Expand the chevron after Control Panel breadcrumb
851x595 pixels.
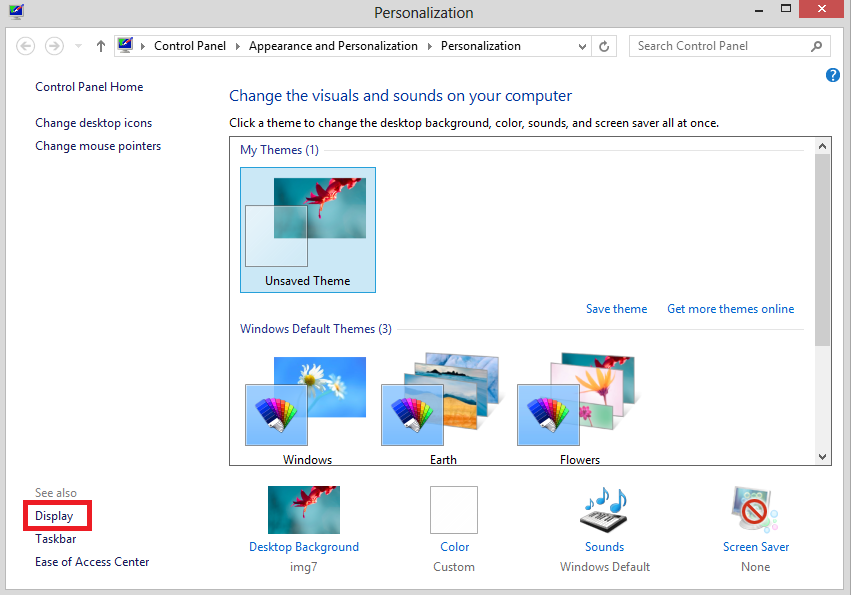[x=238, y=46]
